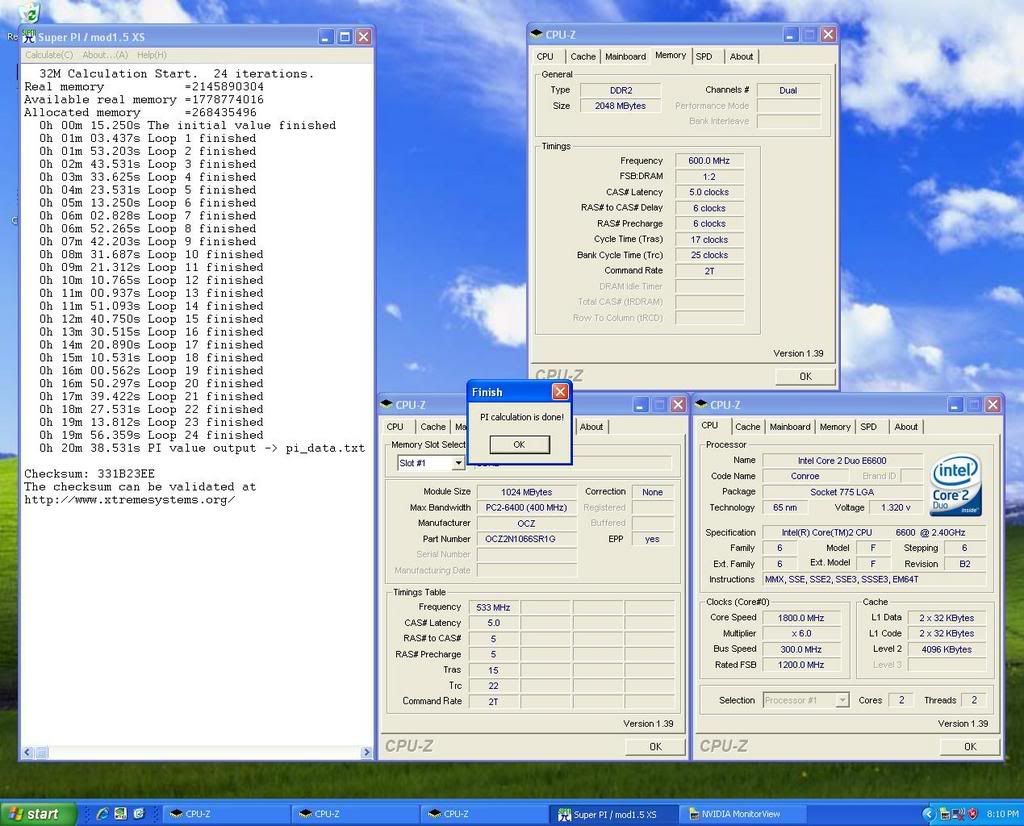The height and width of the screenshot is (826, 1024).
Task: Close the Finish dialog with X
Action: coord(560,391)
